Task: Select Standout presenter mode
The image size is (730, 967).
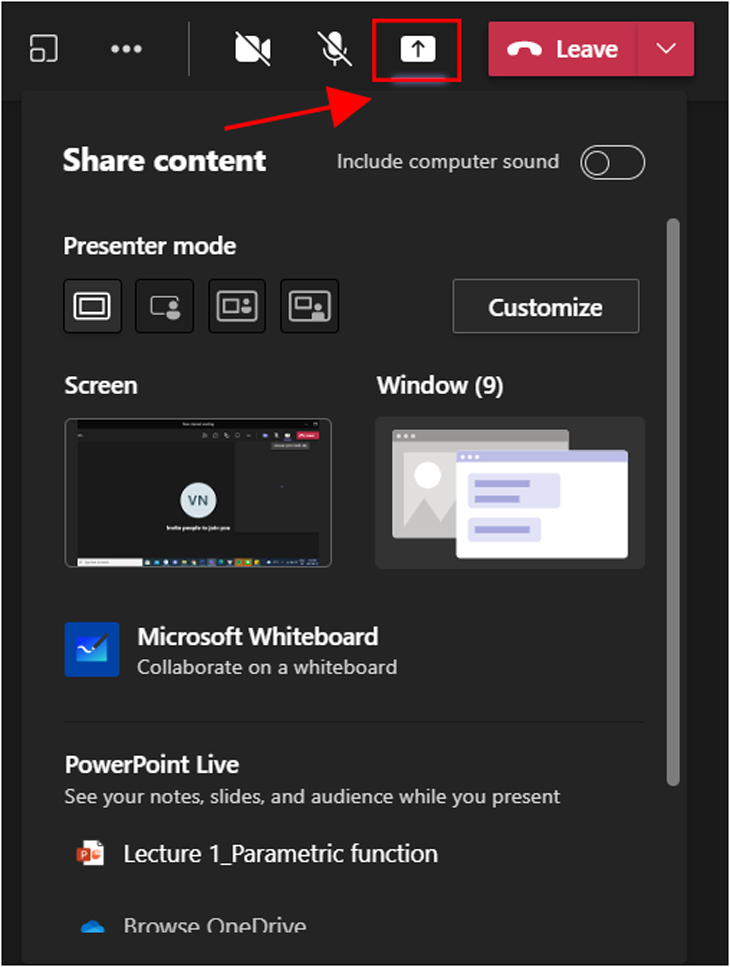Action: pos(165,306)
